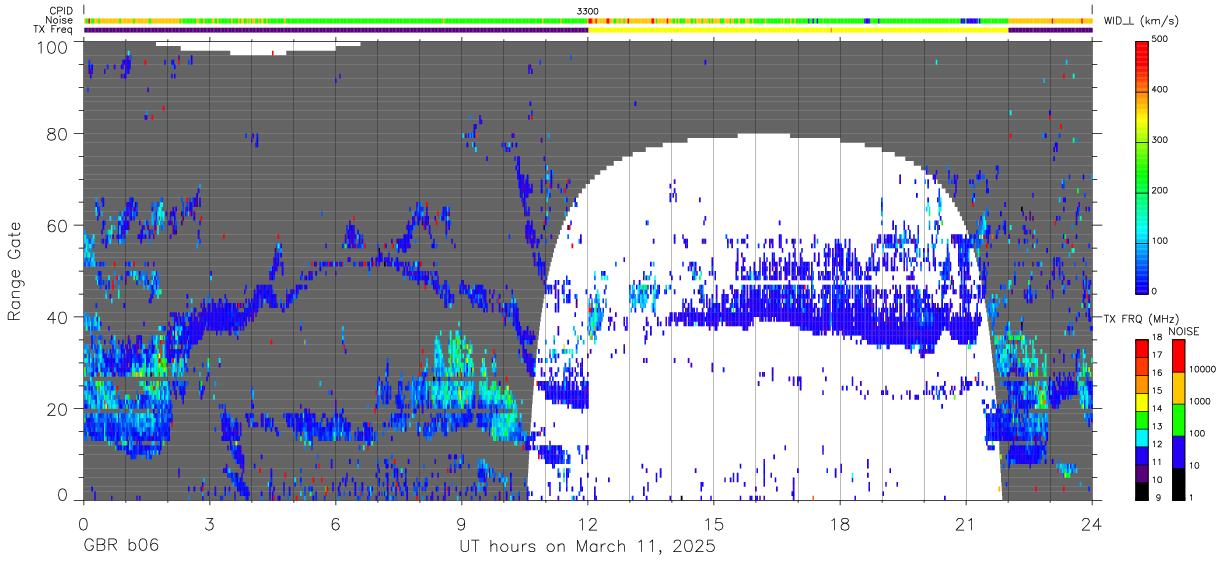This screenshot has width=1228, height=567.
Task: Click the width colorbar label '200'
Action: [1162, 190]
